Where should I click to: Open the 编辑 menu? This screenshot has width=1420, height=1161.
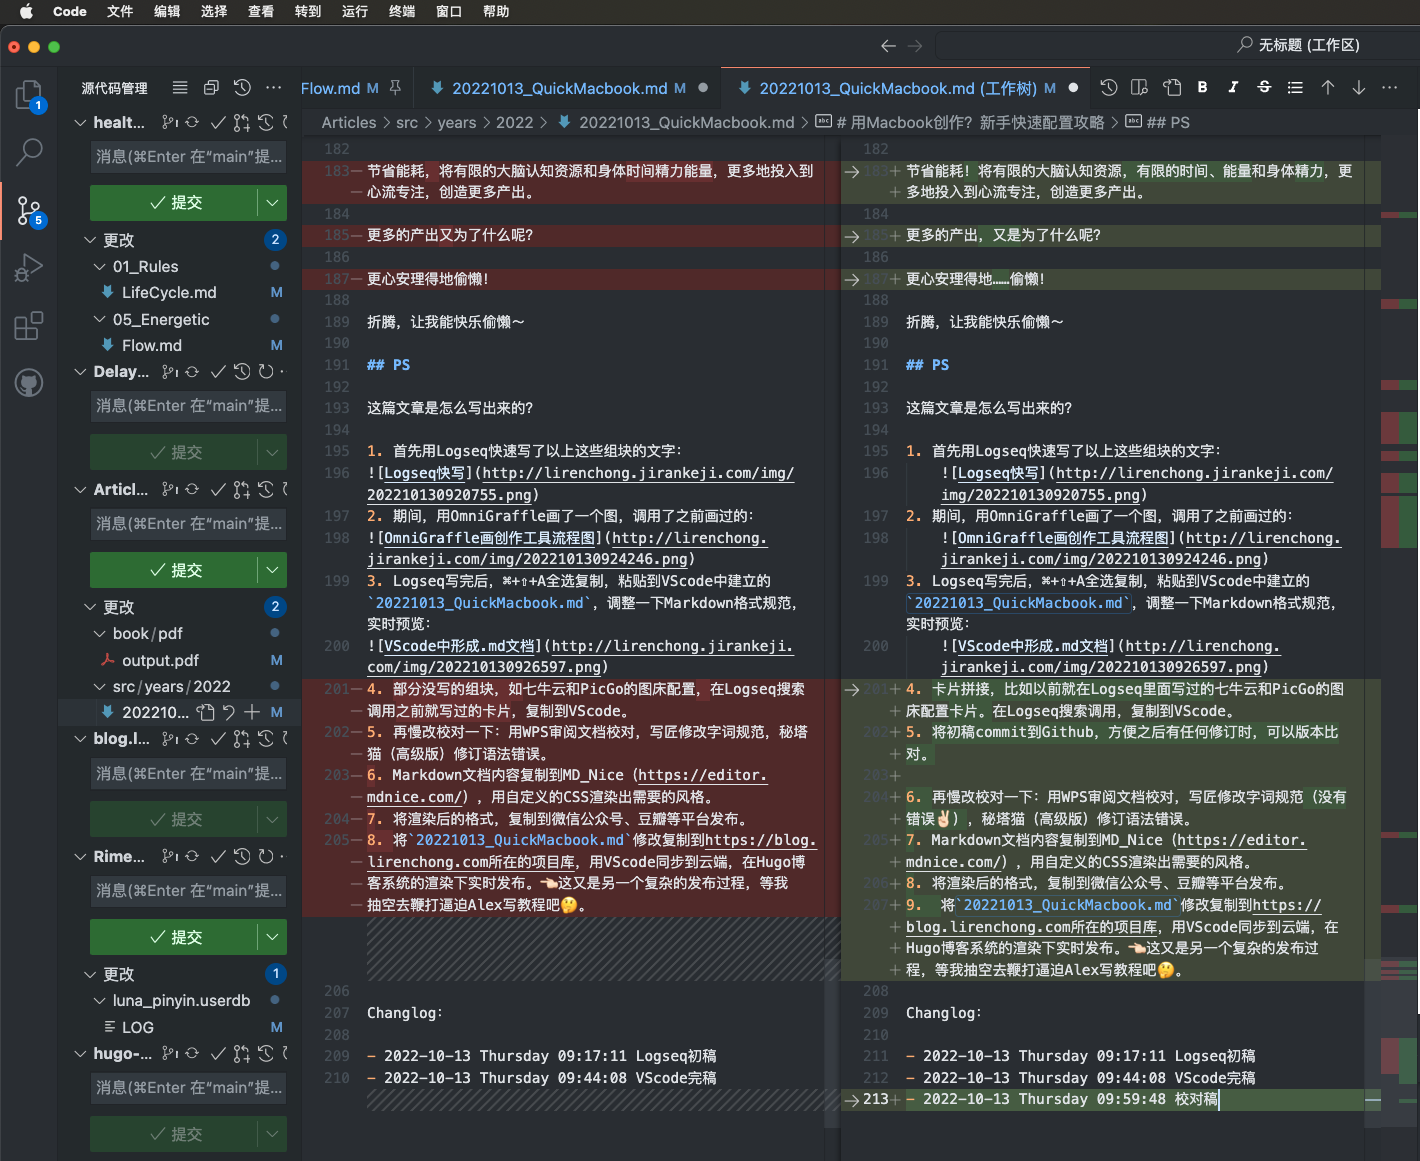[167, 12]
